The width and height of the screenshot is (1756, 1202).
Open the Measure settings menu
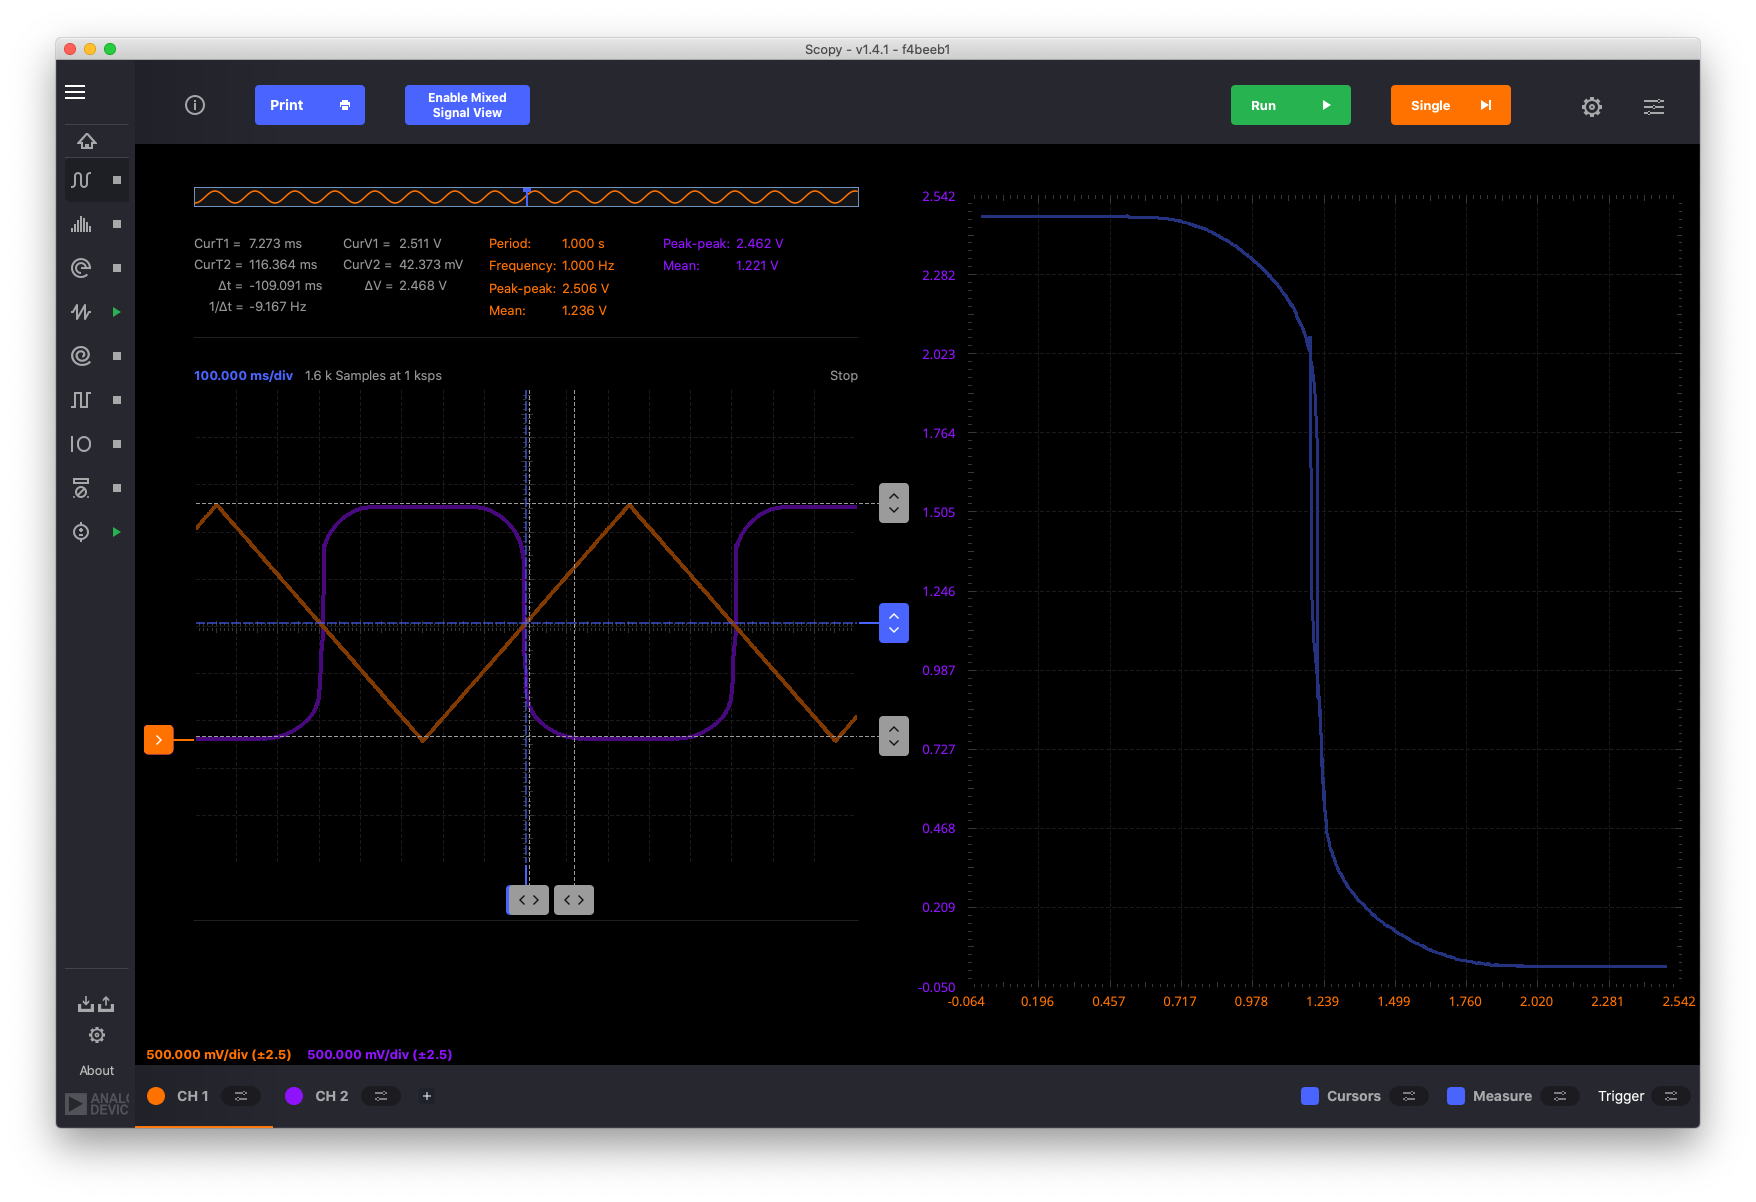1560,1096
